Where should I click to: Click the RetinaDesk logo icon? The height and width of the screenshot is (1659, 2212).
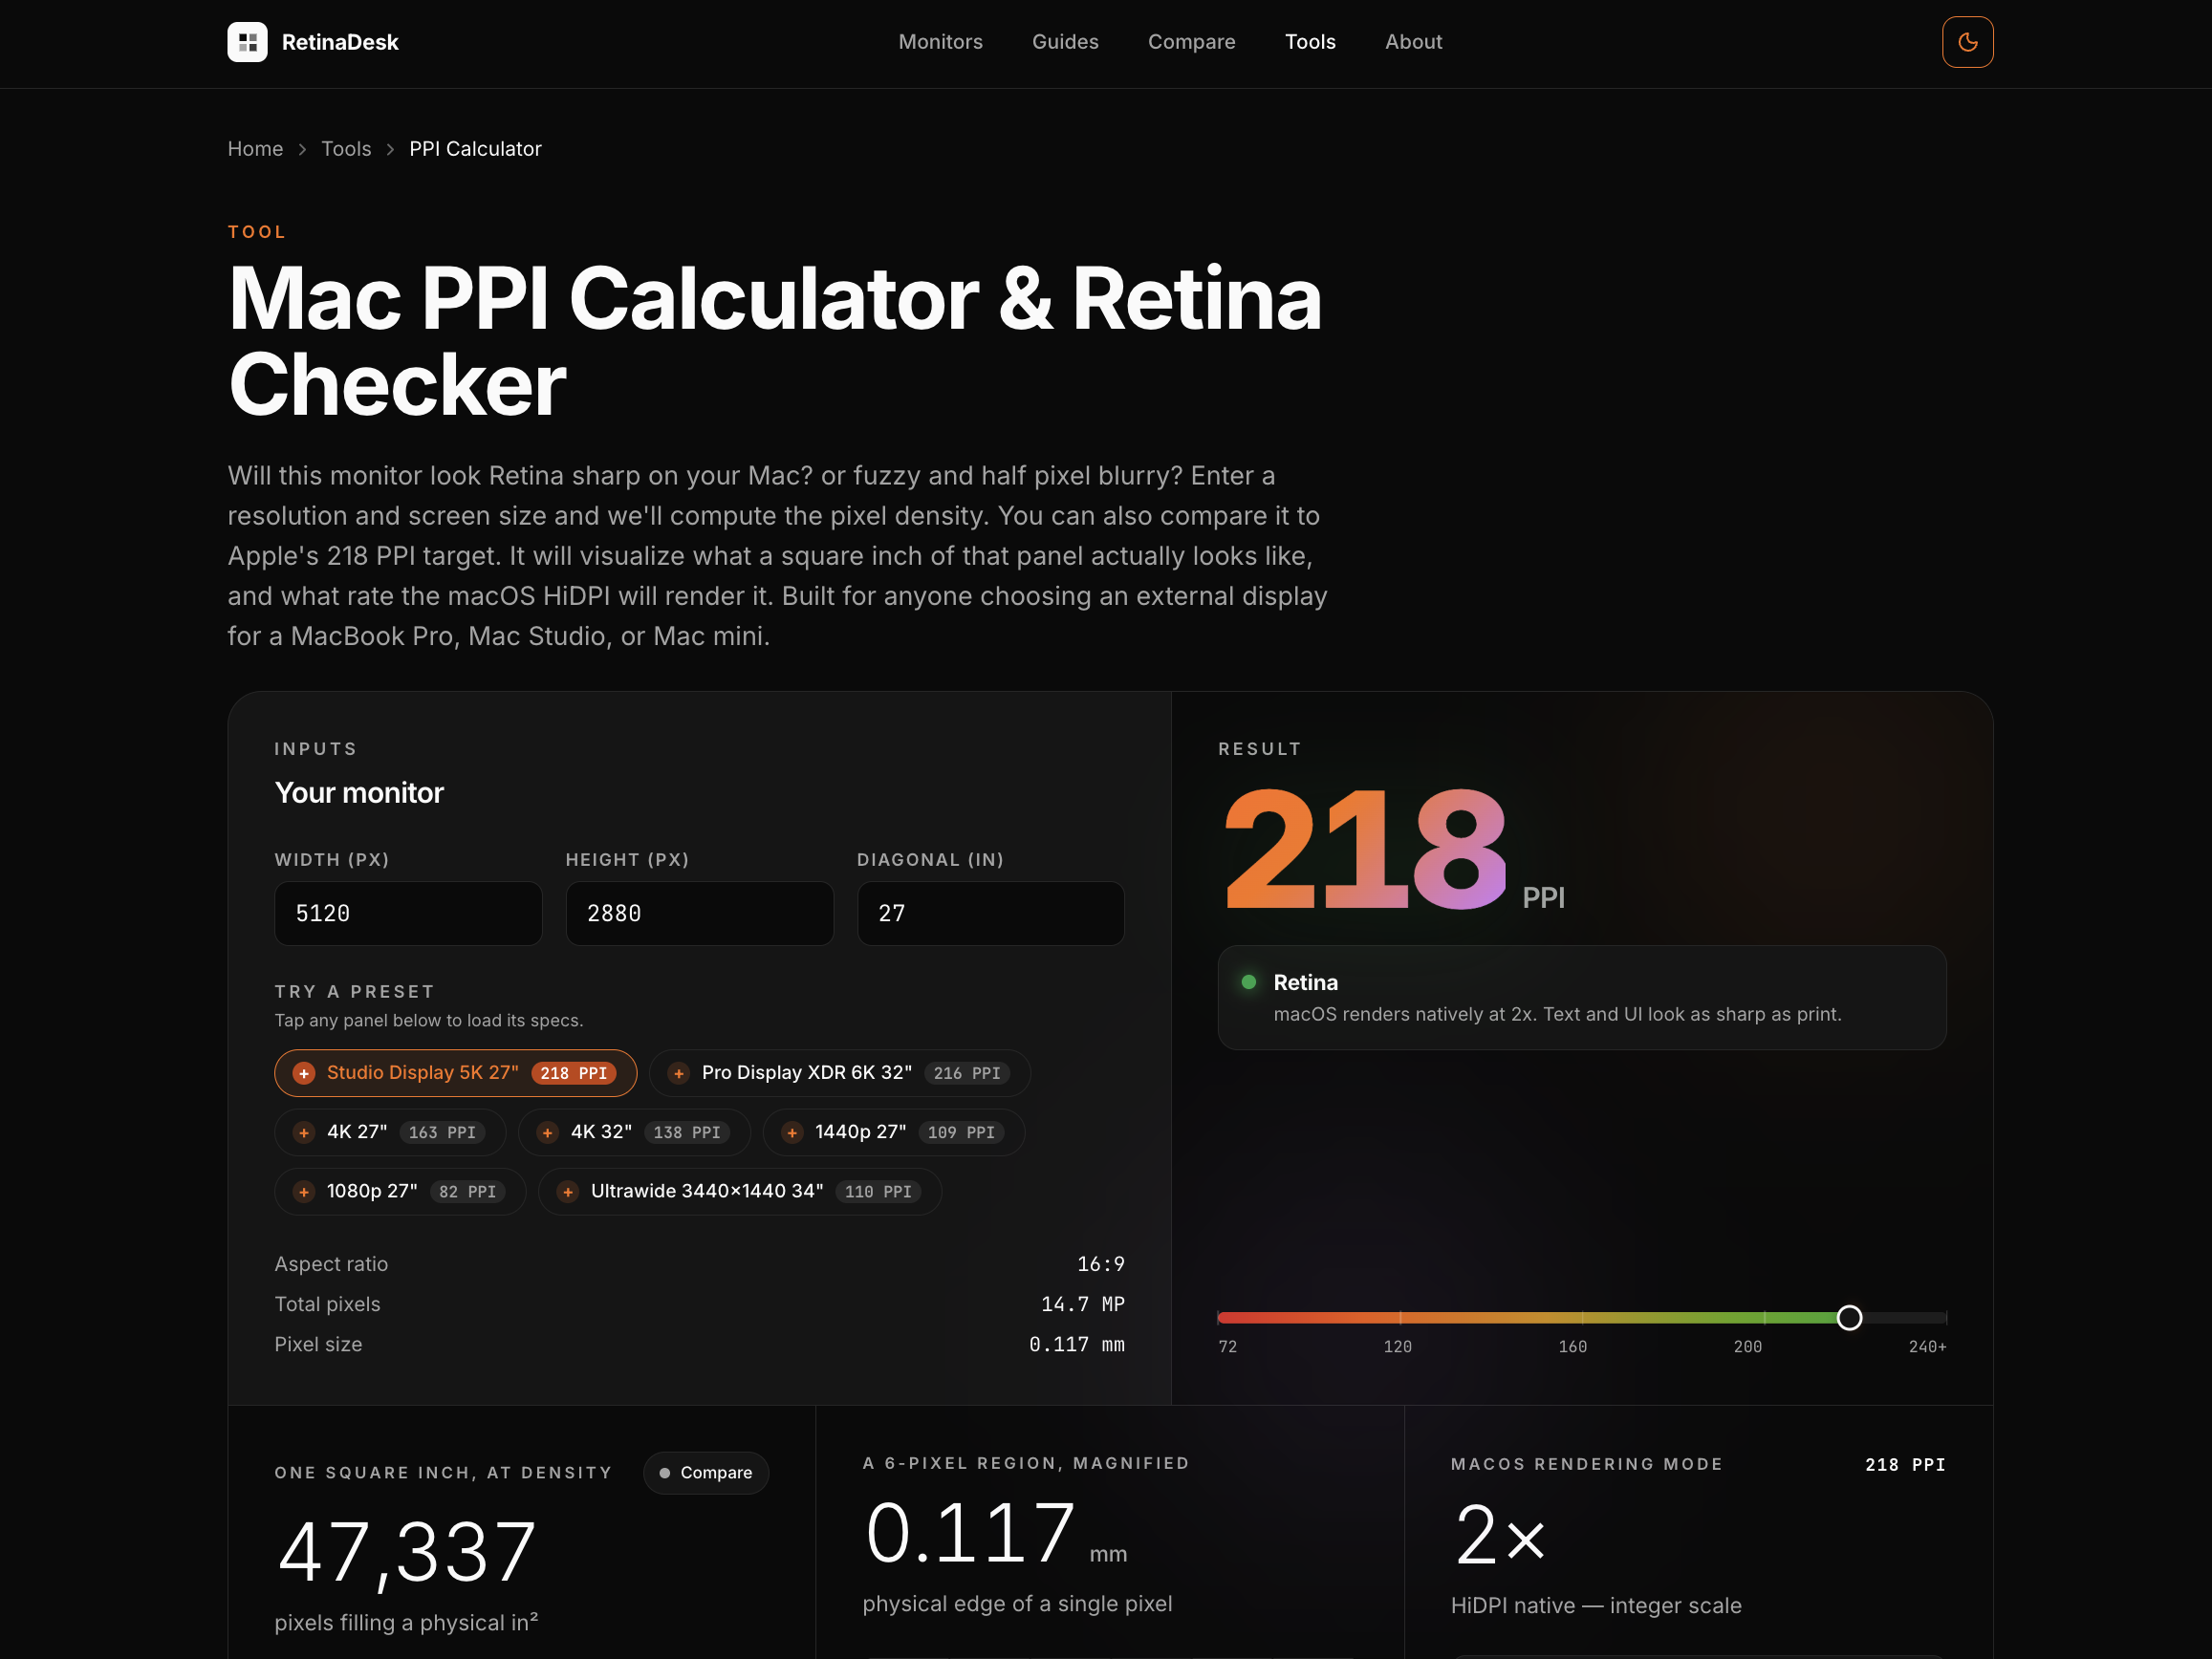click(x=247, y=42)
